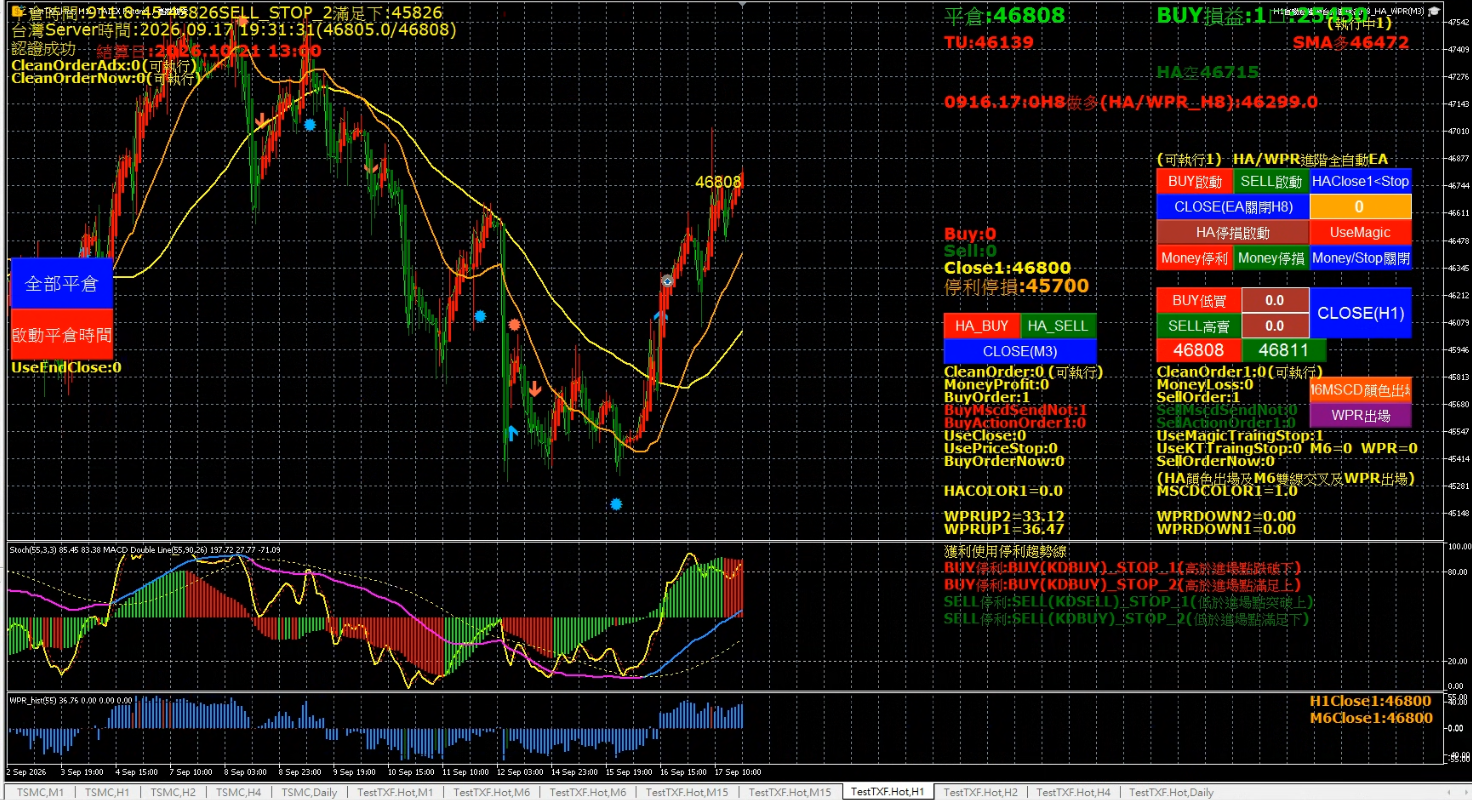Enable the SELL啟動 button

(x=1271, y=181)
